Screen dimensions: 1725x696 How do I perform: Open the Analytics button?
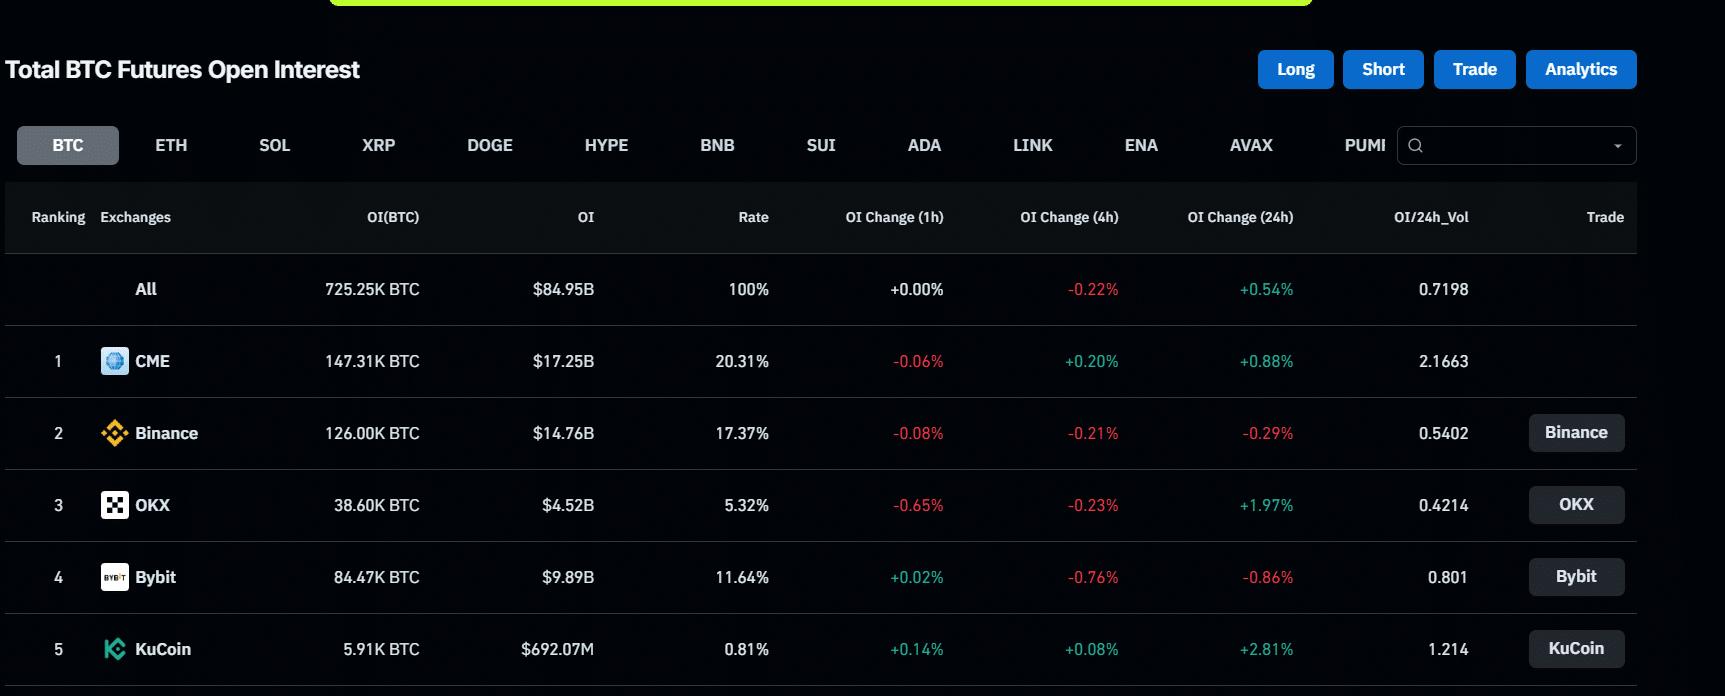click(x=1580, y=69)
